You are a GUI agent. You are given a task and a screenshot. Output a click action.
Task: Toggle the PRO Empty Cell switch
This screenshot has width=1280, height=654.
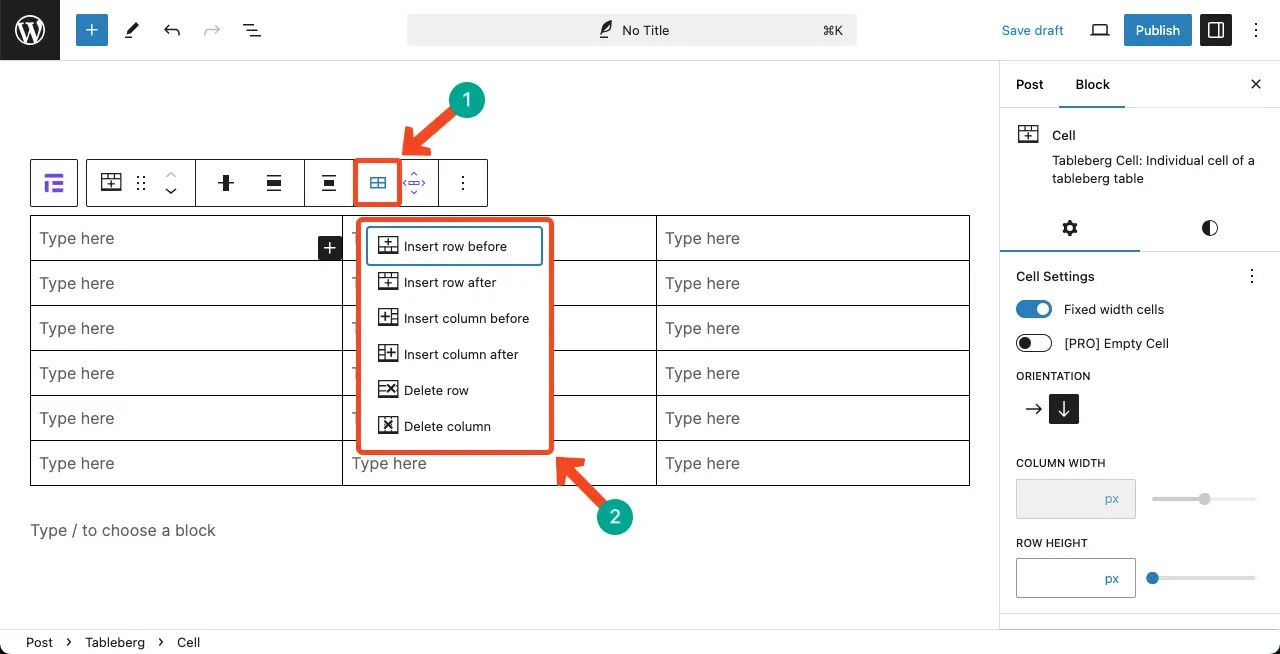click(1034, 343)
